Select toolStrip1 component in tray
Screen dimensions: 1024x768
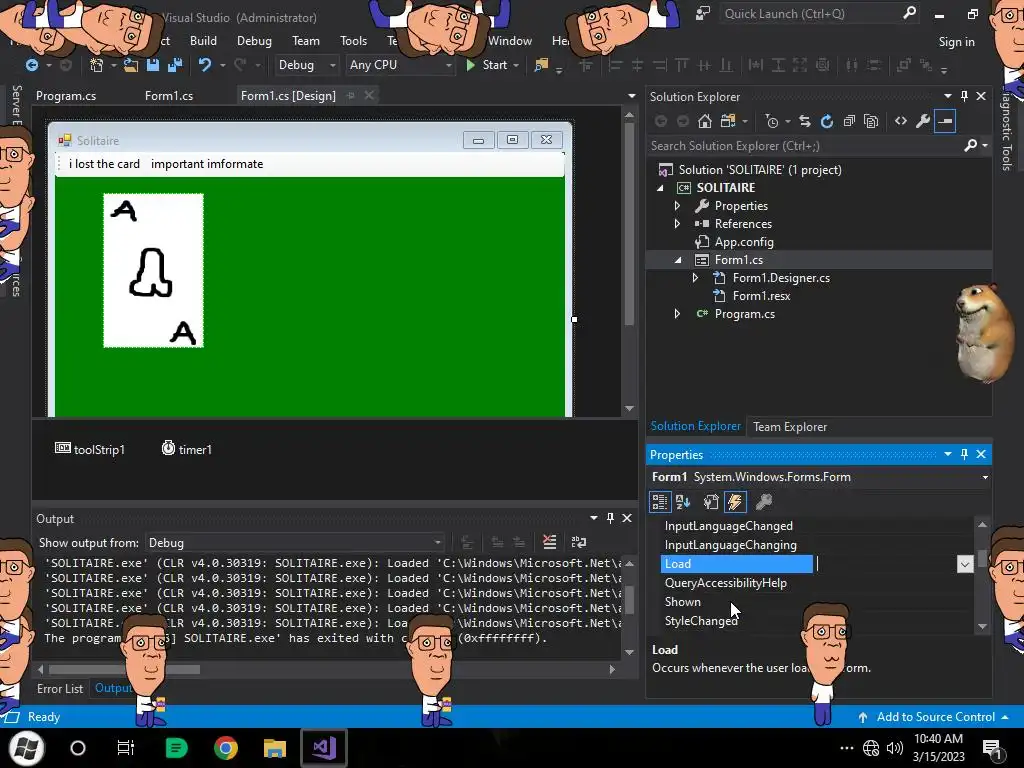pyautogui.click(x=90, y=449)
